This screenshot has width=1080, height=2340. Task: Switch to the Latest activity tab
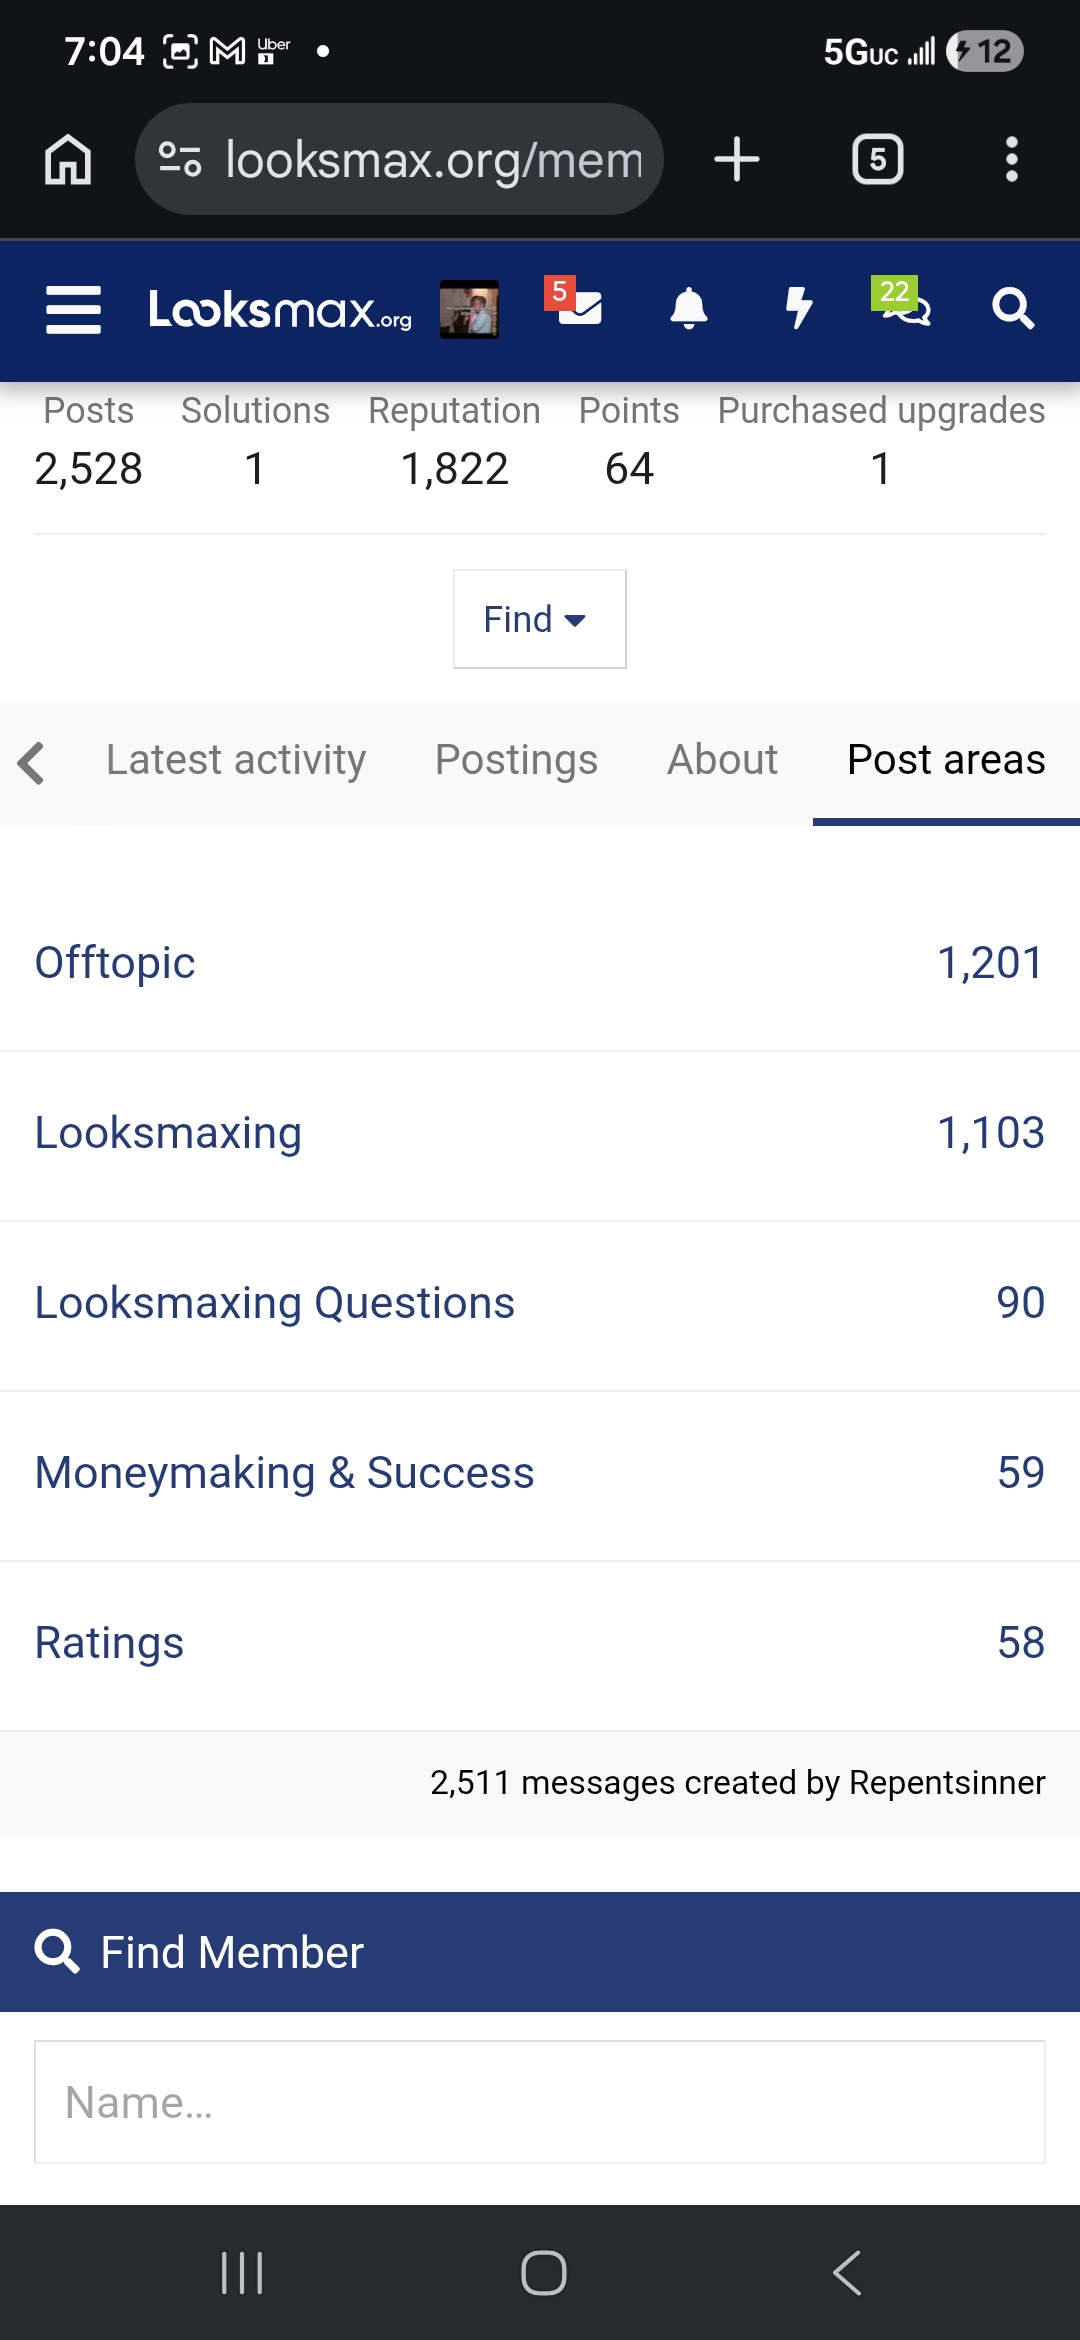236,760
